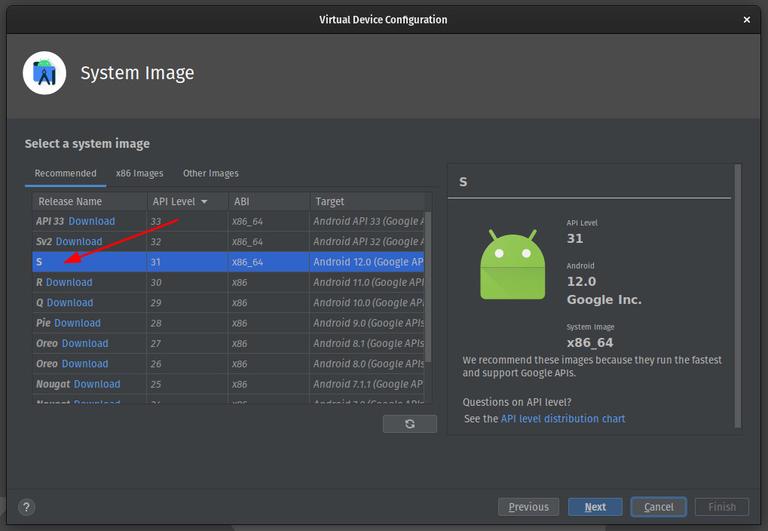Click the x86_64 ABI cell in S row

point(269,262)
